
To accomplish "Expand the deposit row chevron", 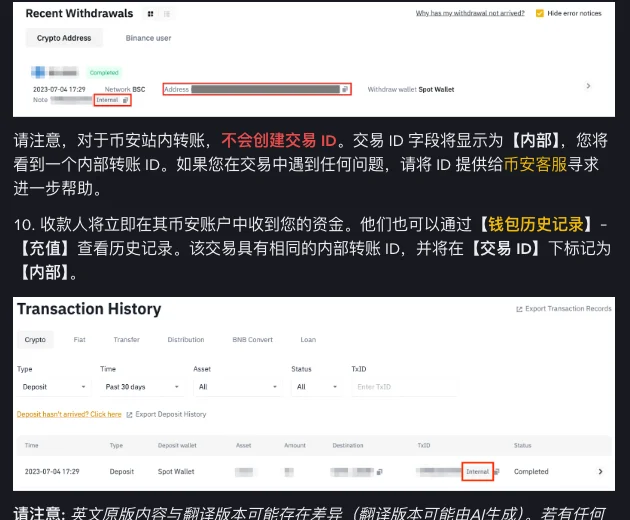I will click(600, 472).
